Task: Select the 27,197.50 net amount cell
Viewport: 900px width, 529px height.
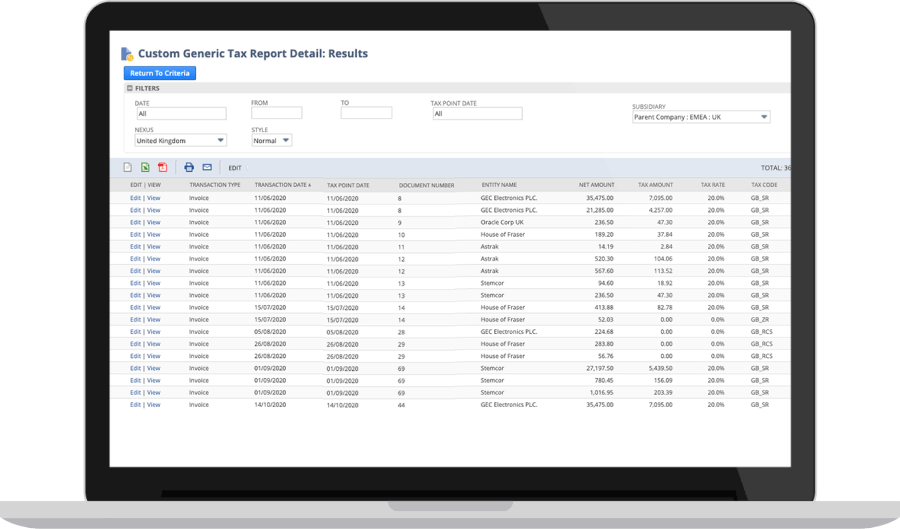Action: (x=600, y=368)
